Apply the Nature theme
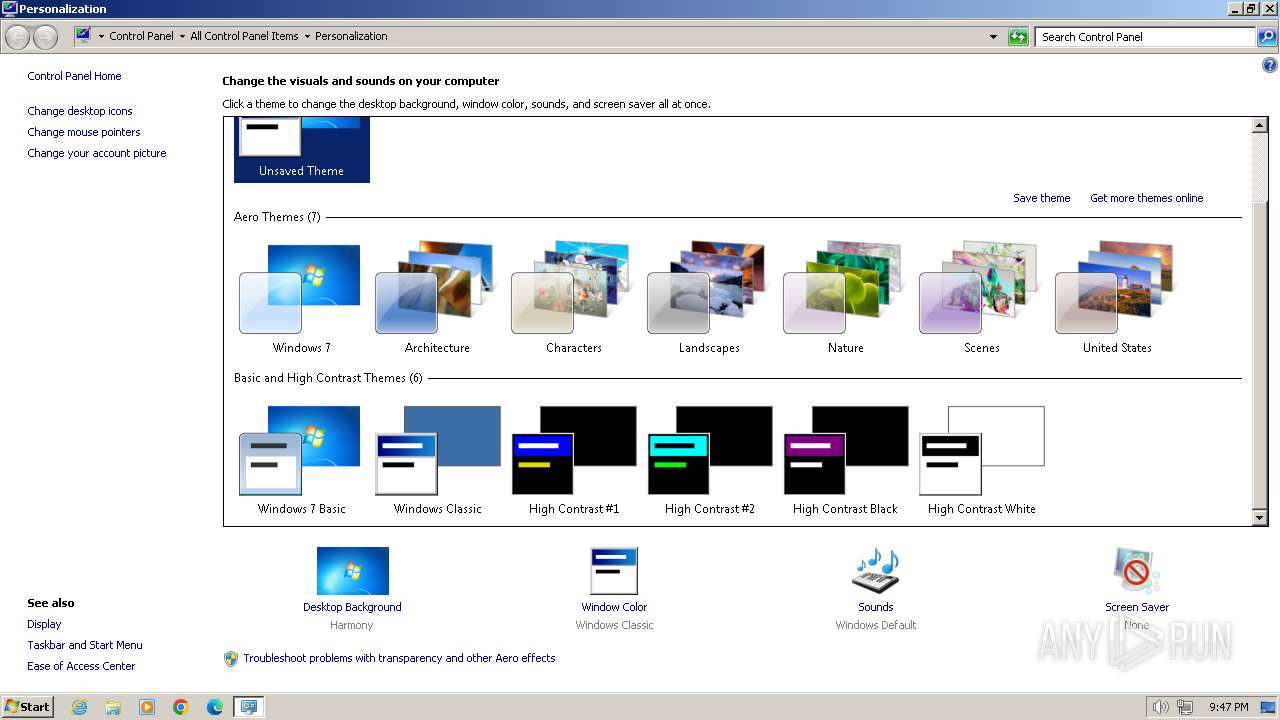 (x=845, y=298)
